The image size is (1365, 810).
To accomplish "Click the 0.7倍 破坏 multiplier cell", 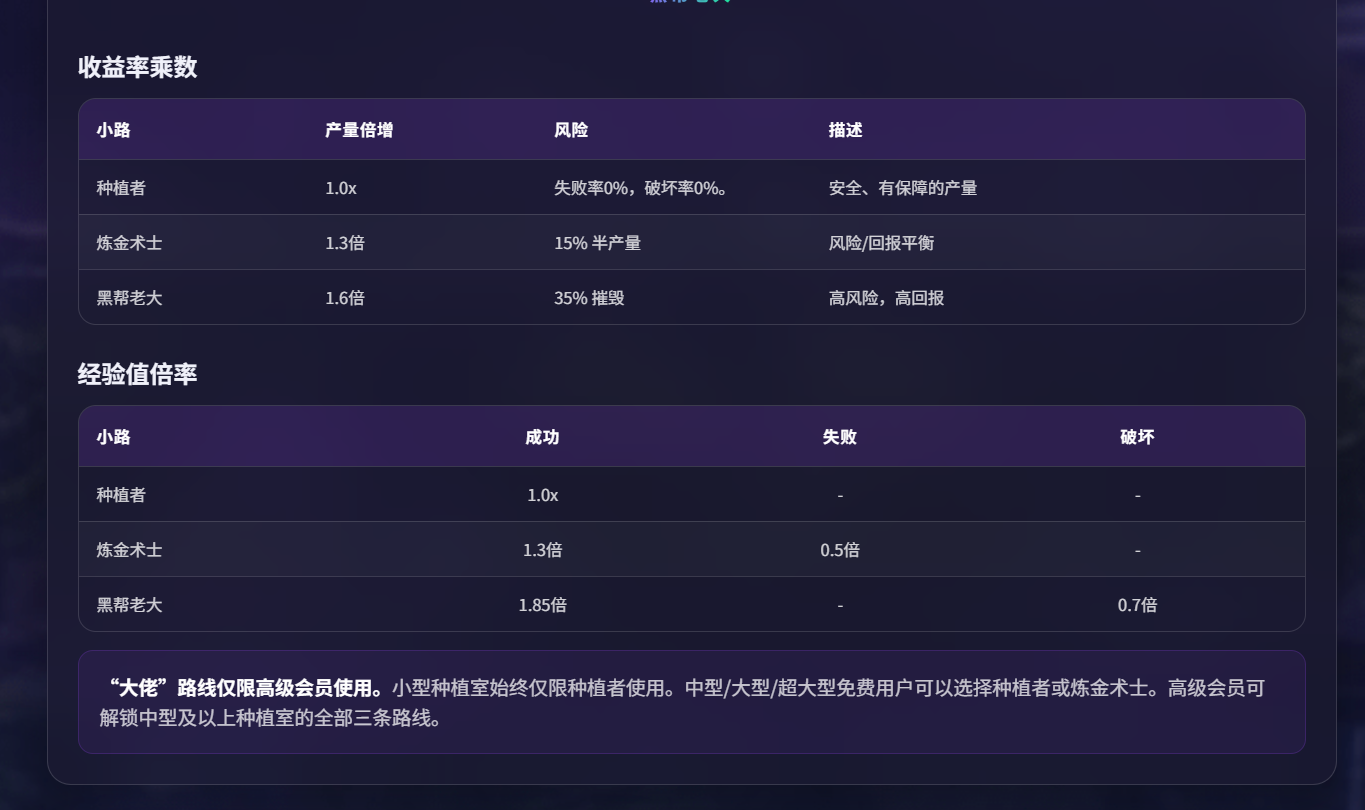I will [x=1137, y=605].
